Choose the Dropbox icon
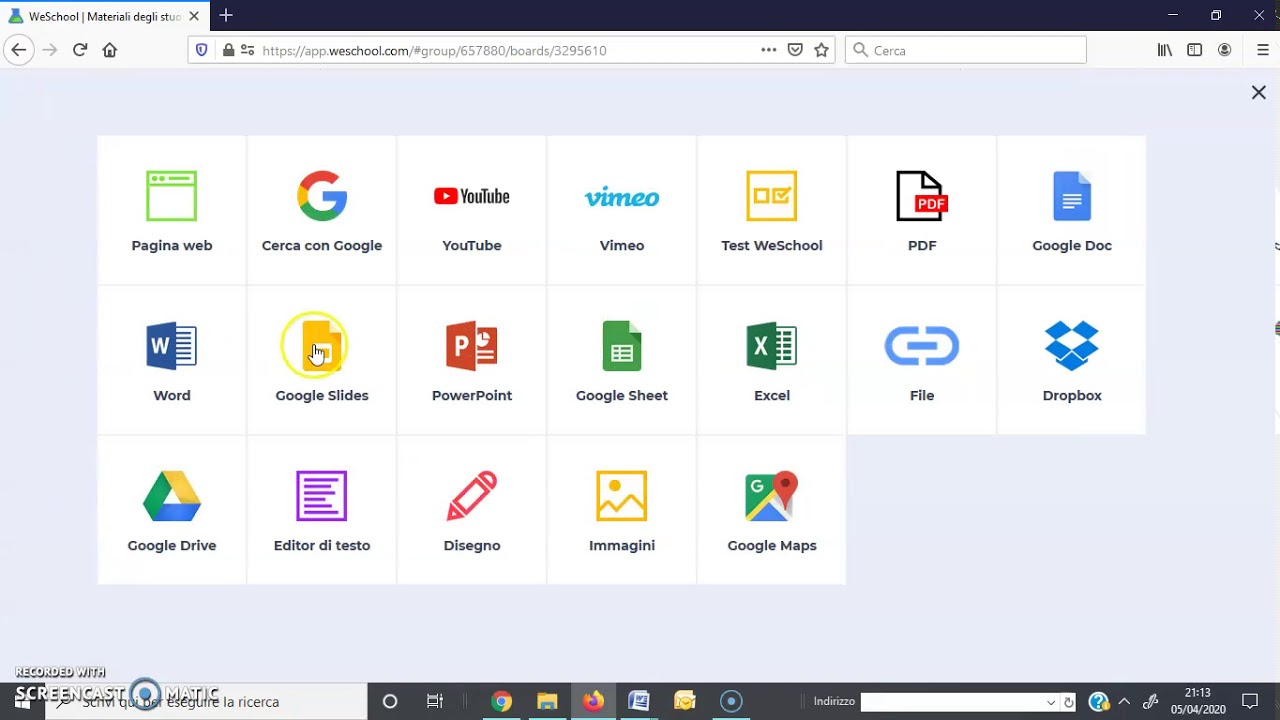1280x720 pixels. [1072, 346]
